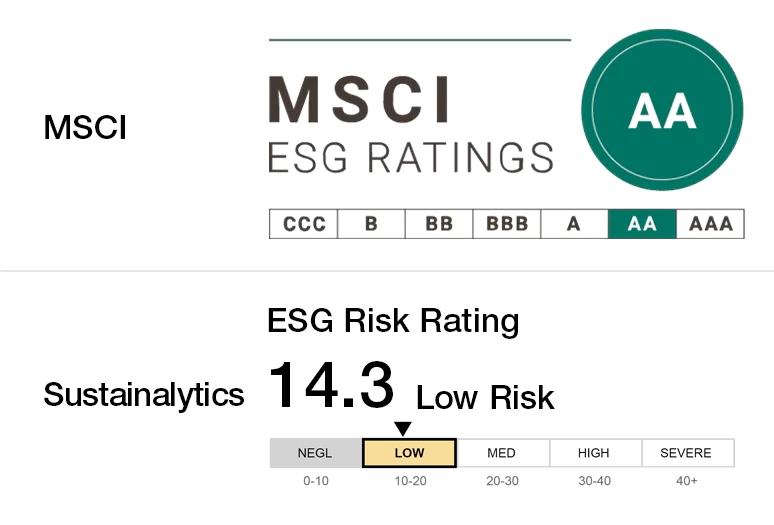Click the Sustainalytics row label
The height and width of the screenshot is (525, 774).
[x=144, y=395]
